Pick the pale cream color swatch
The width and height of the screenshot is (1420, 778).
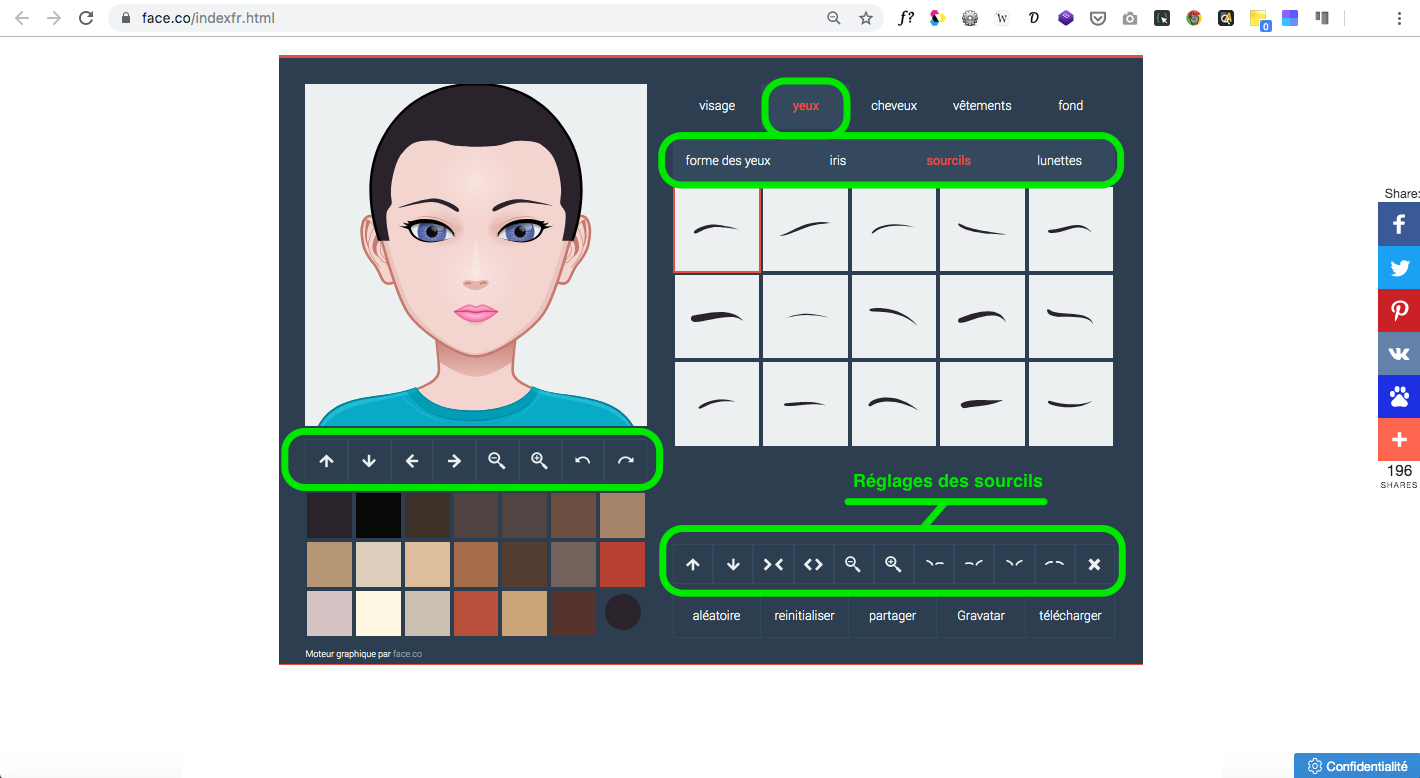pos(379,613)
